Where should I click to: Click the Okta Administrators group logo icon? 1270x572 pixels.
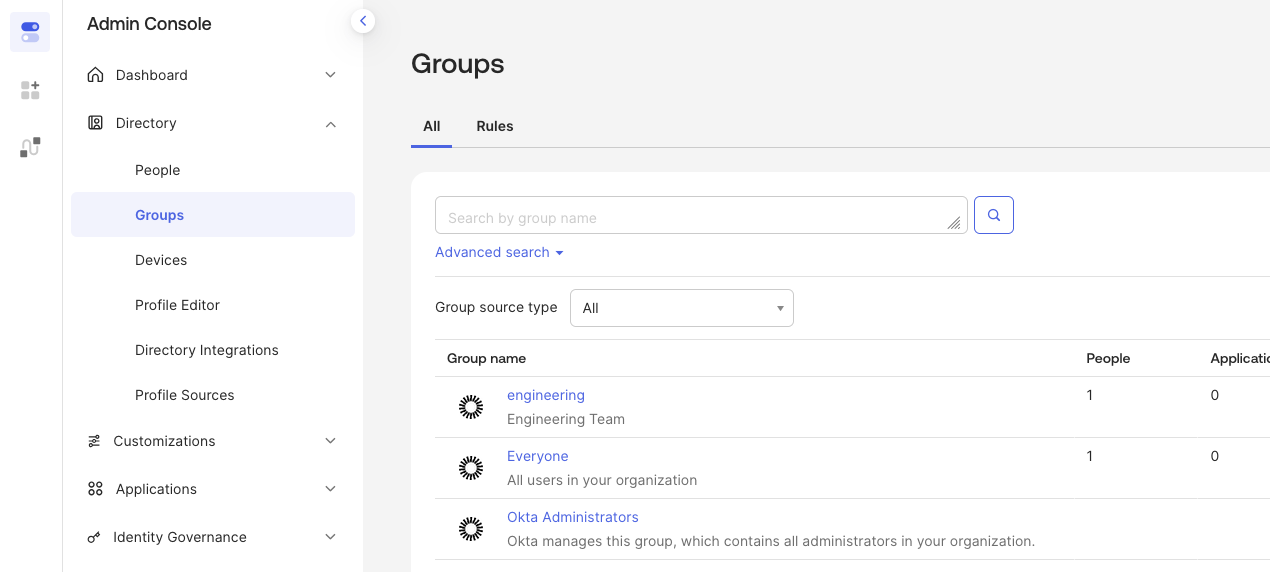coord(471,529)
